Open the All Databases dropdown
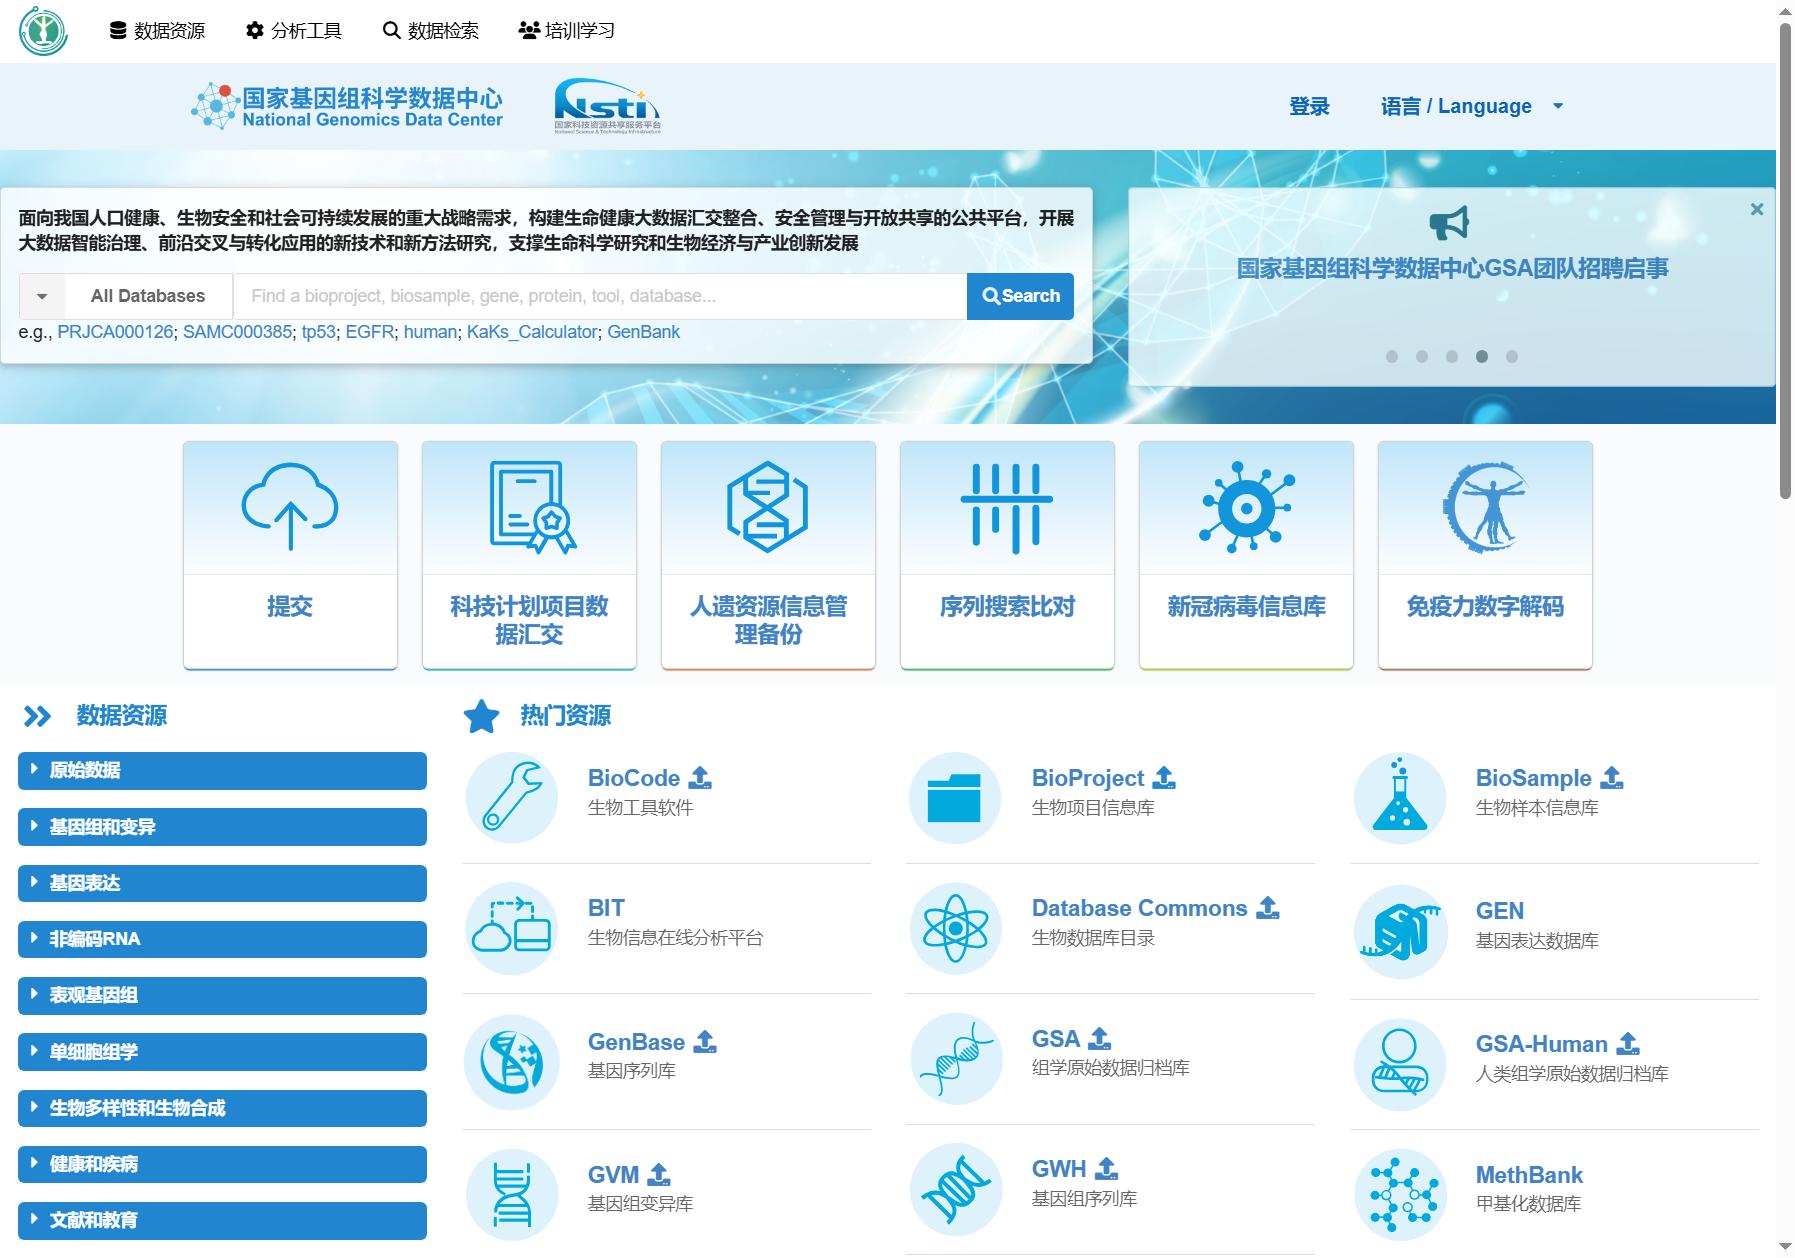 coord(126,296)
